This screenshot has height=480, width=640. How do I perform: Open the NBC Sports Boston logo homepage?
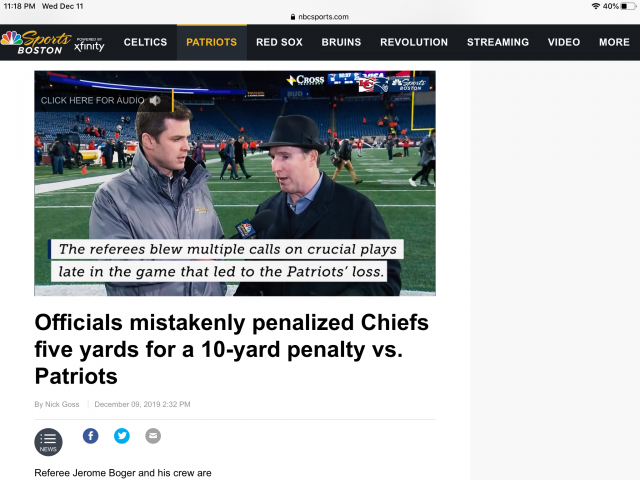coord(36,42)
